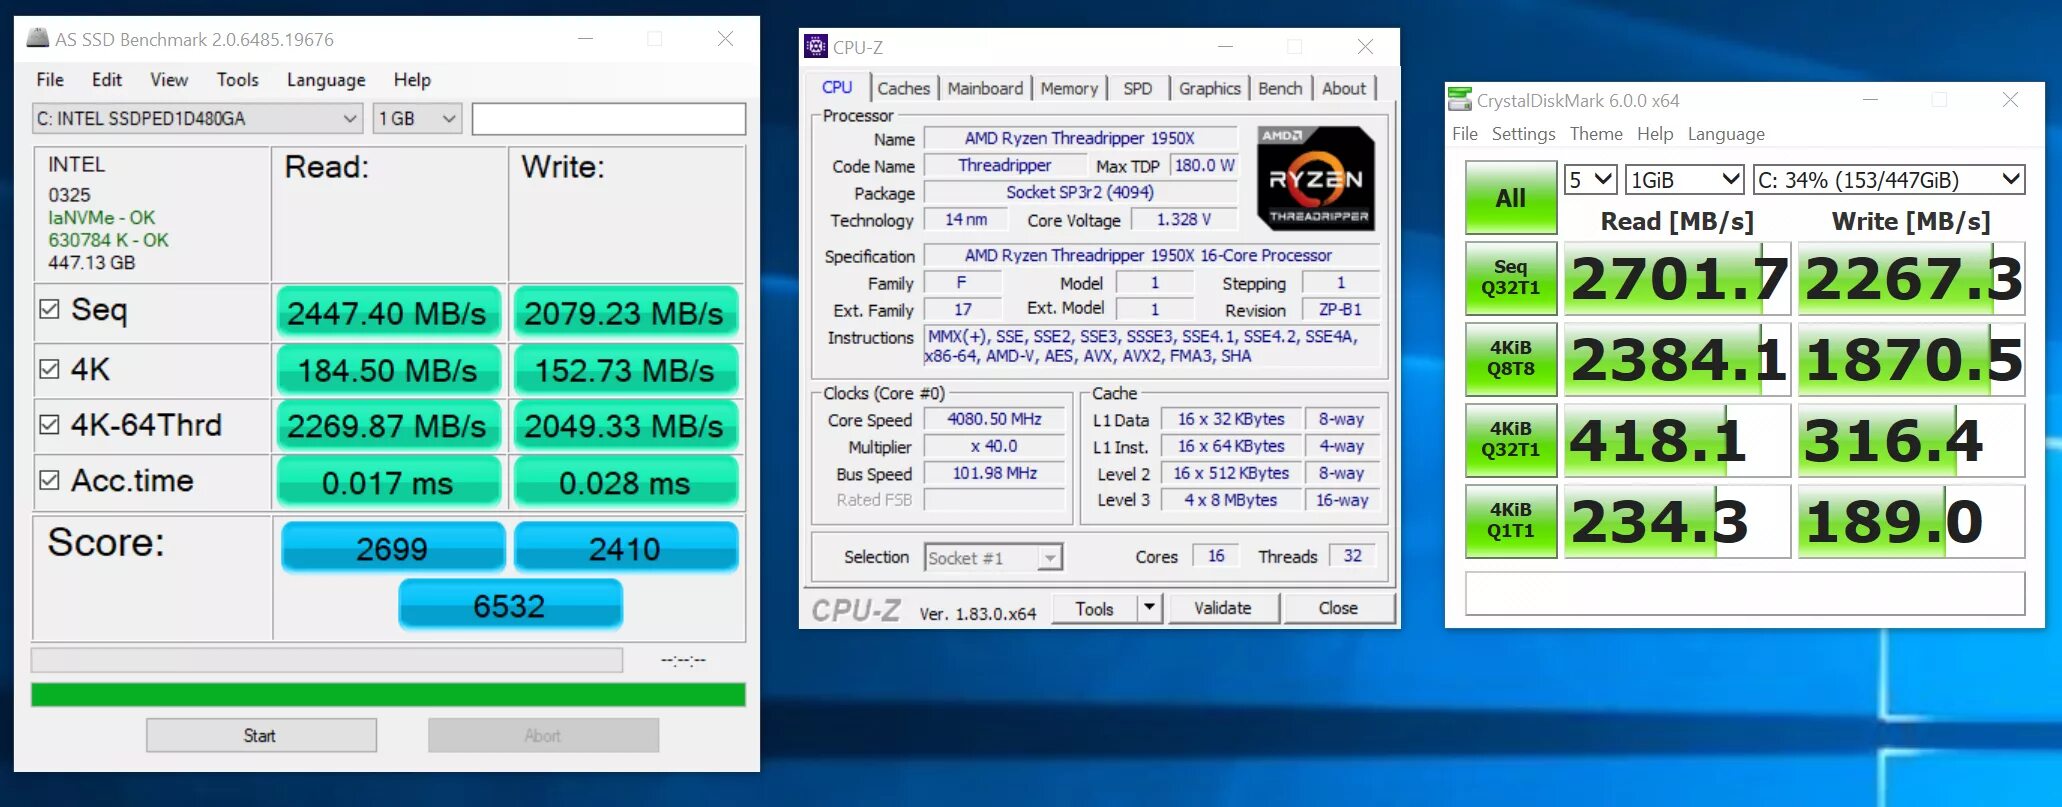Viewport: 2062px width, 807px height.
Task: Click the Abort button in AS SSD Benchmark
Action: (x=543, y=735)
